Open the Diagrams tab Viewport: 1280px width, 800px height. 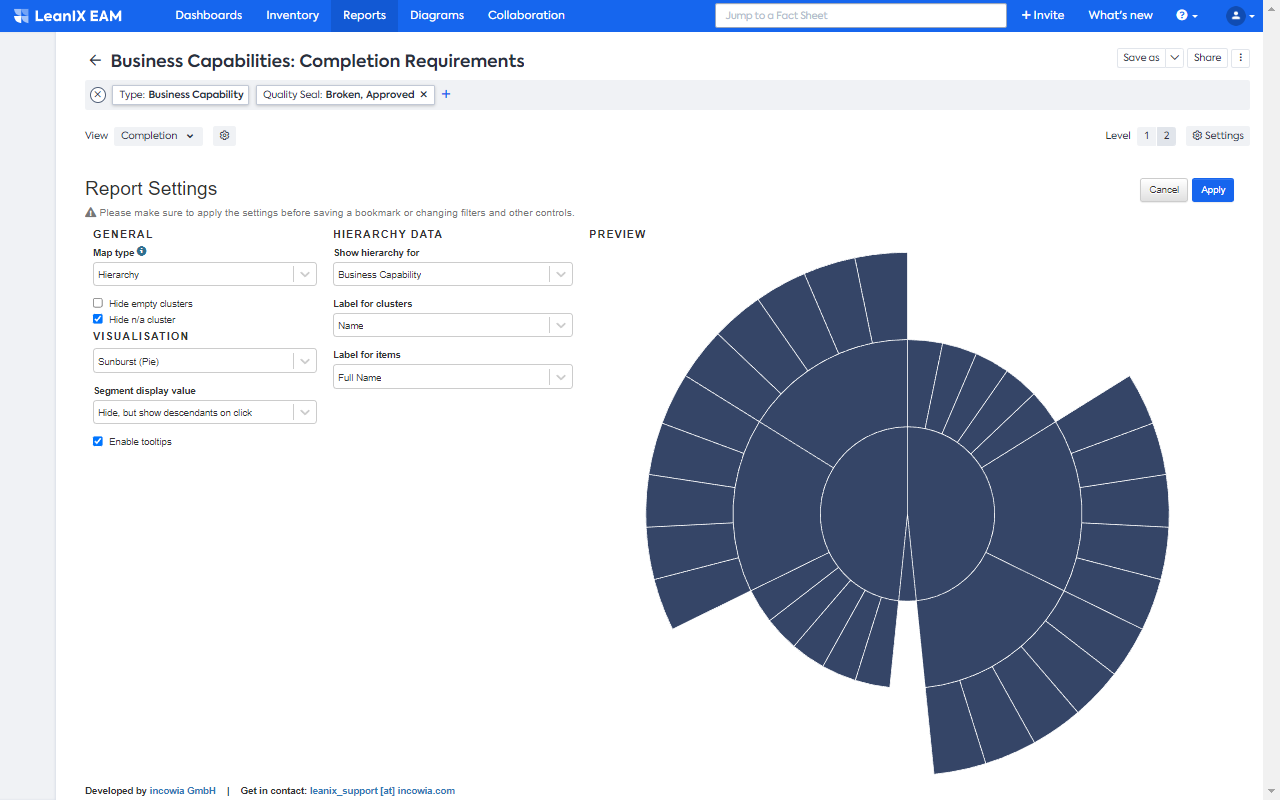(437, 16)
